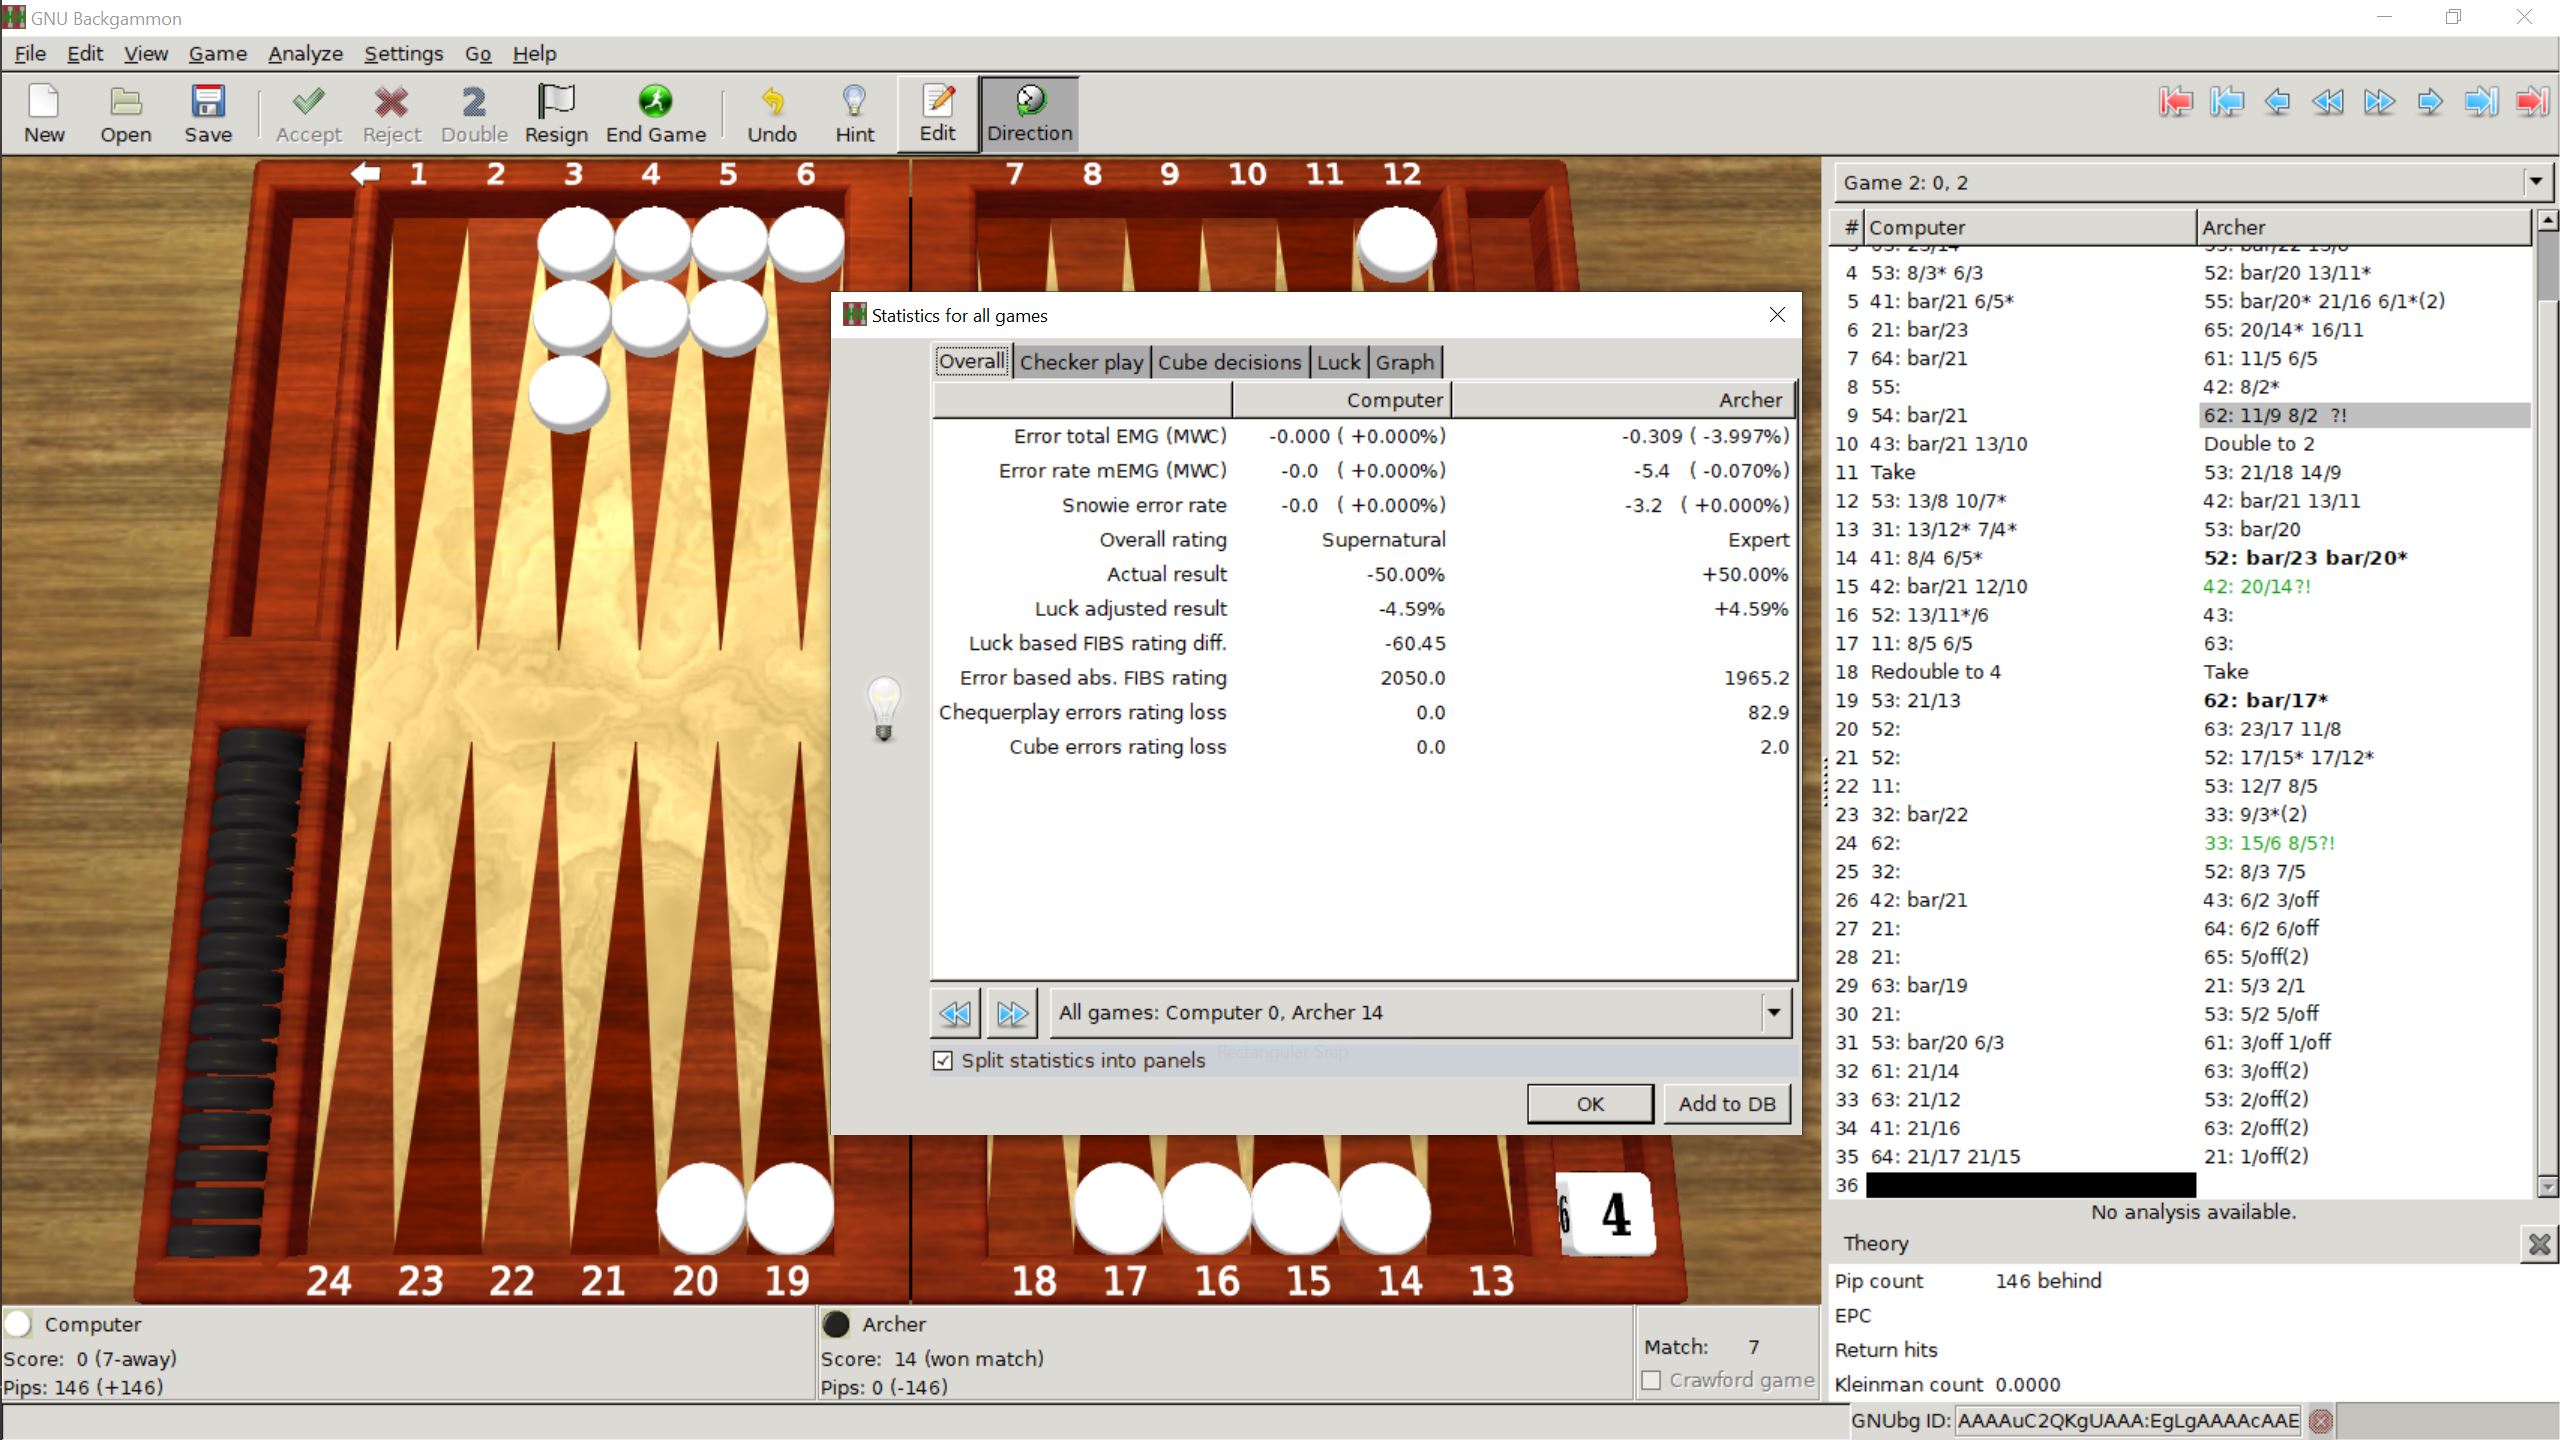
Task: Click the Hint lightbulb toolbar icon
Action: [x=854, y=113]
